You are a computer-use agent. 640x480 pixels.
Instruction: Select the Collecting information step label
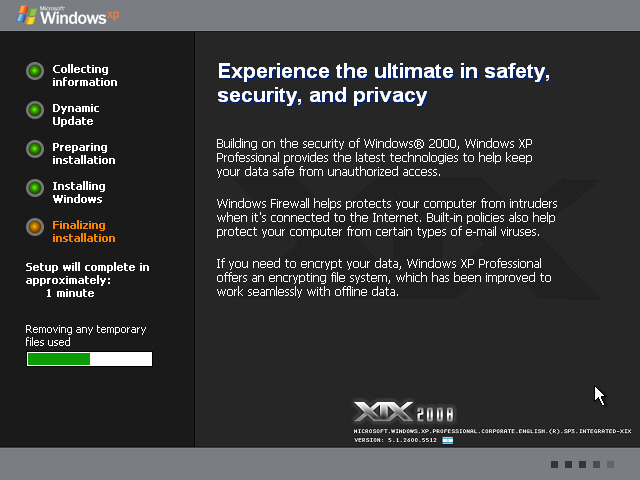(x=79, y=75)
